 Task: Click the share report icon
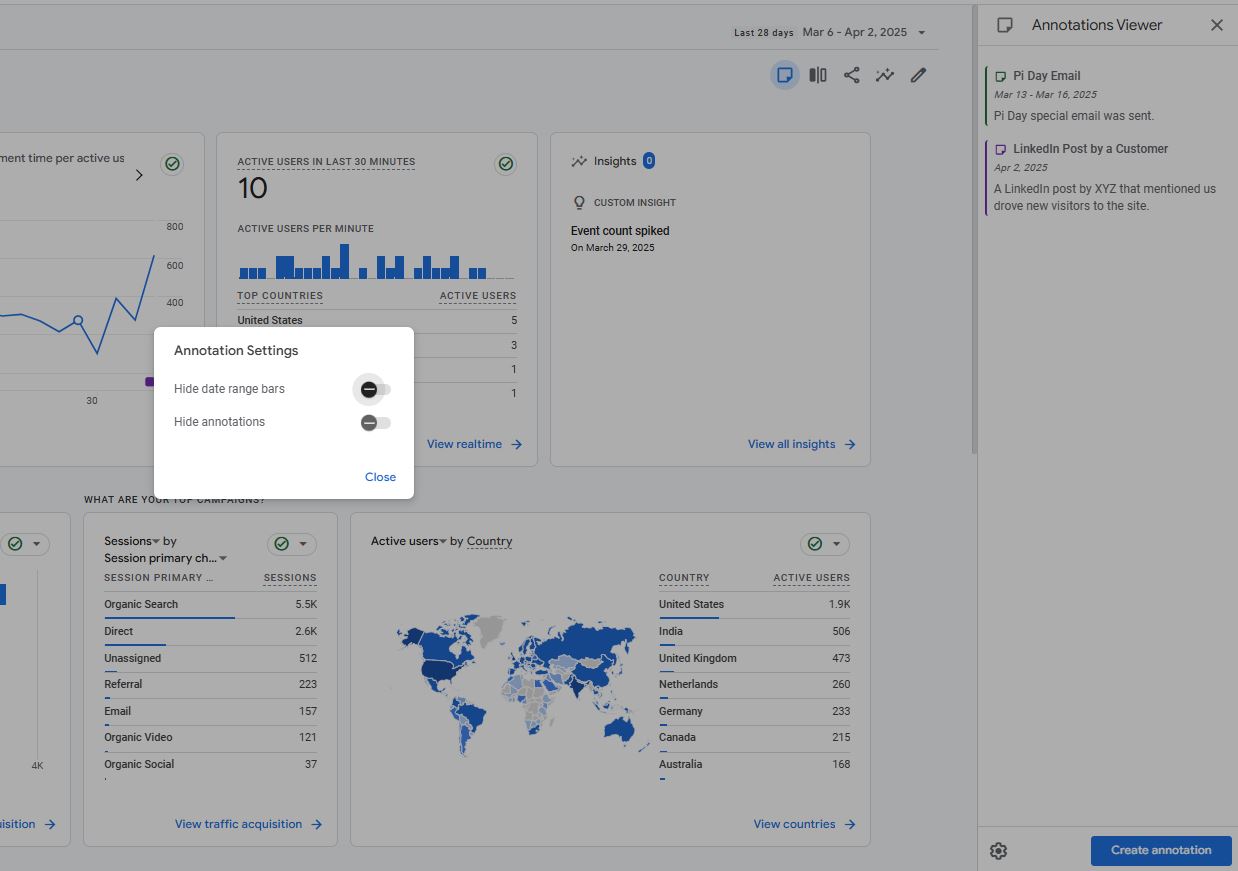coord(851,75)
